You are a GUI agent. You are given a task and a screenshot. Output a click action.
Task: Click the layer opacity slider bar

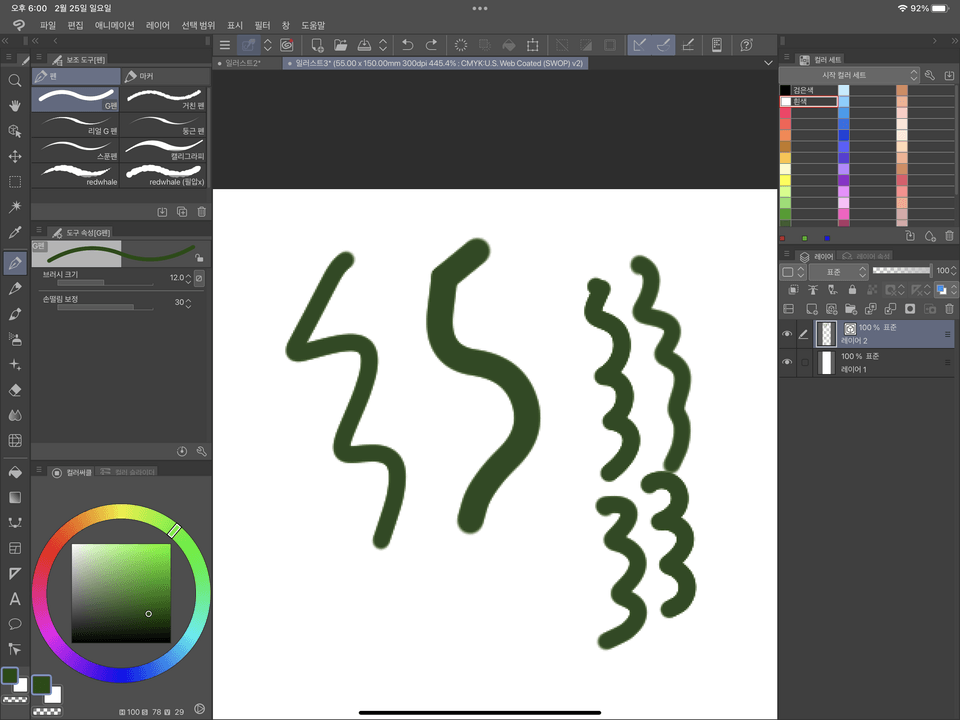pyautogui.click(x=901, y=271)
